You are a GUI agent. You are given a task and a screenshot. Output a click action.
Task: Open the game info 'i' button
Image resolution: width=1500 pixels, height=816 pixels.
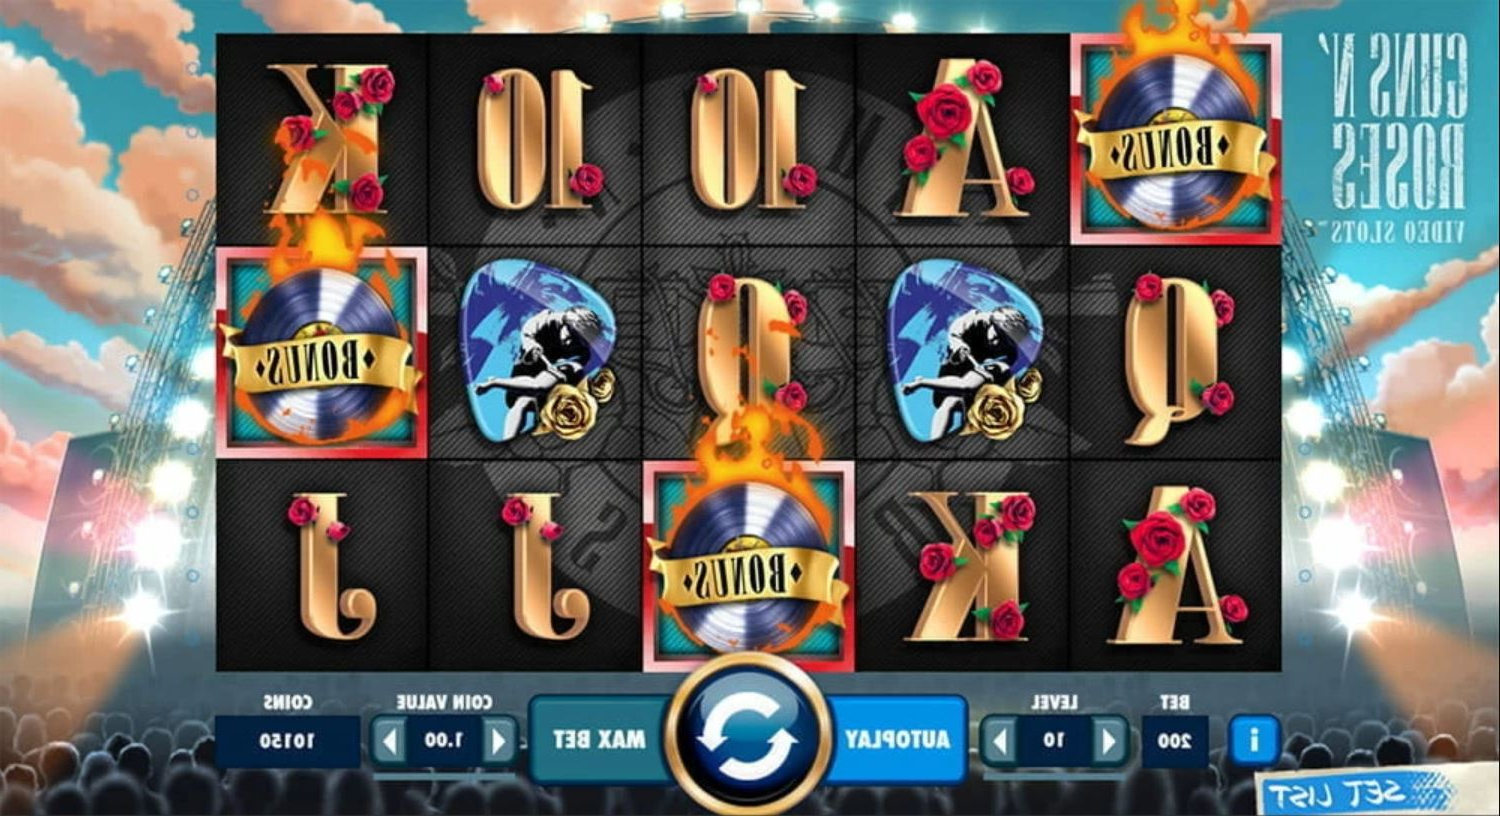1253,741
